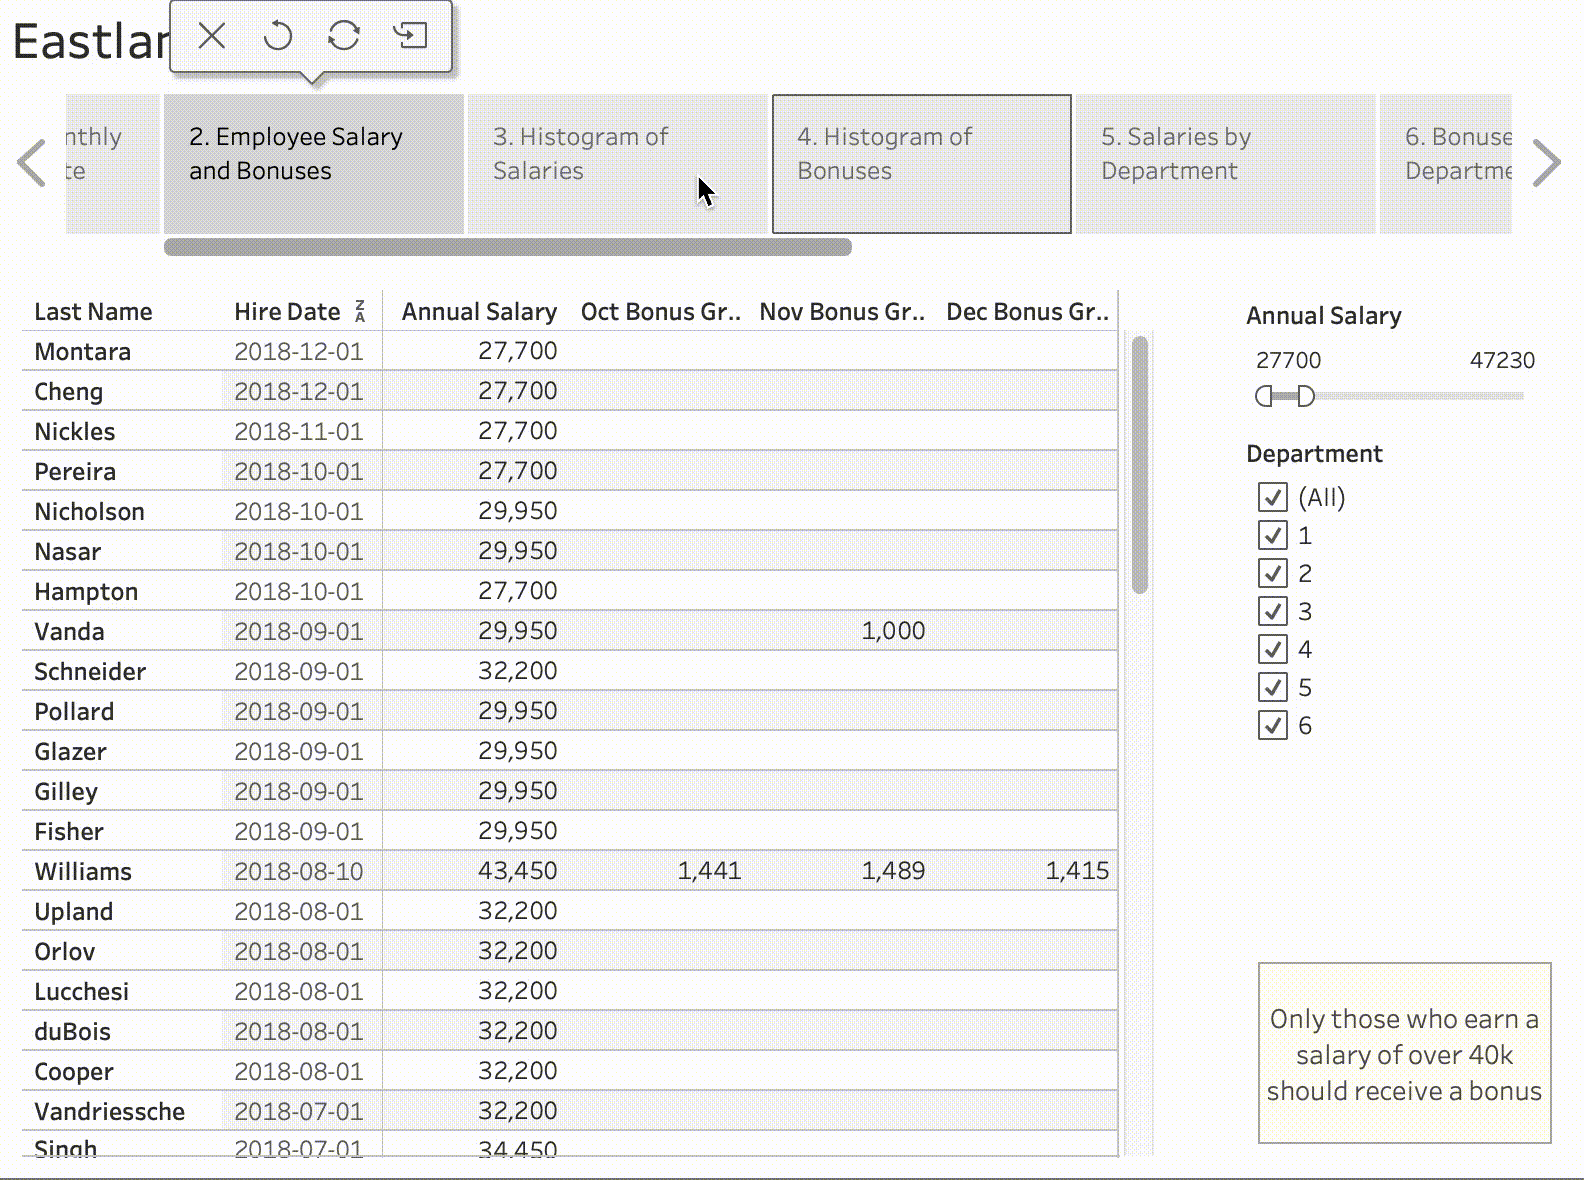Screen dimensions: 1584x1180
Task: Uncheck Department 6 filter
Action: coord(1273,725)
